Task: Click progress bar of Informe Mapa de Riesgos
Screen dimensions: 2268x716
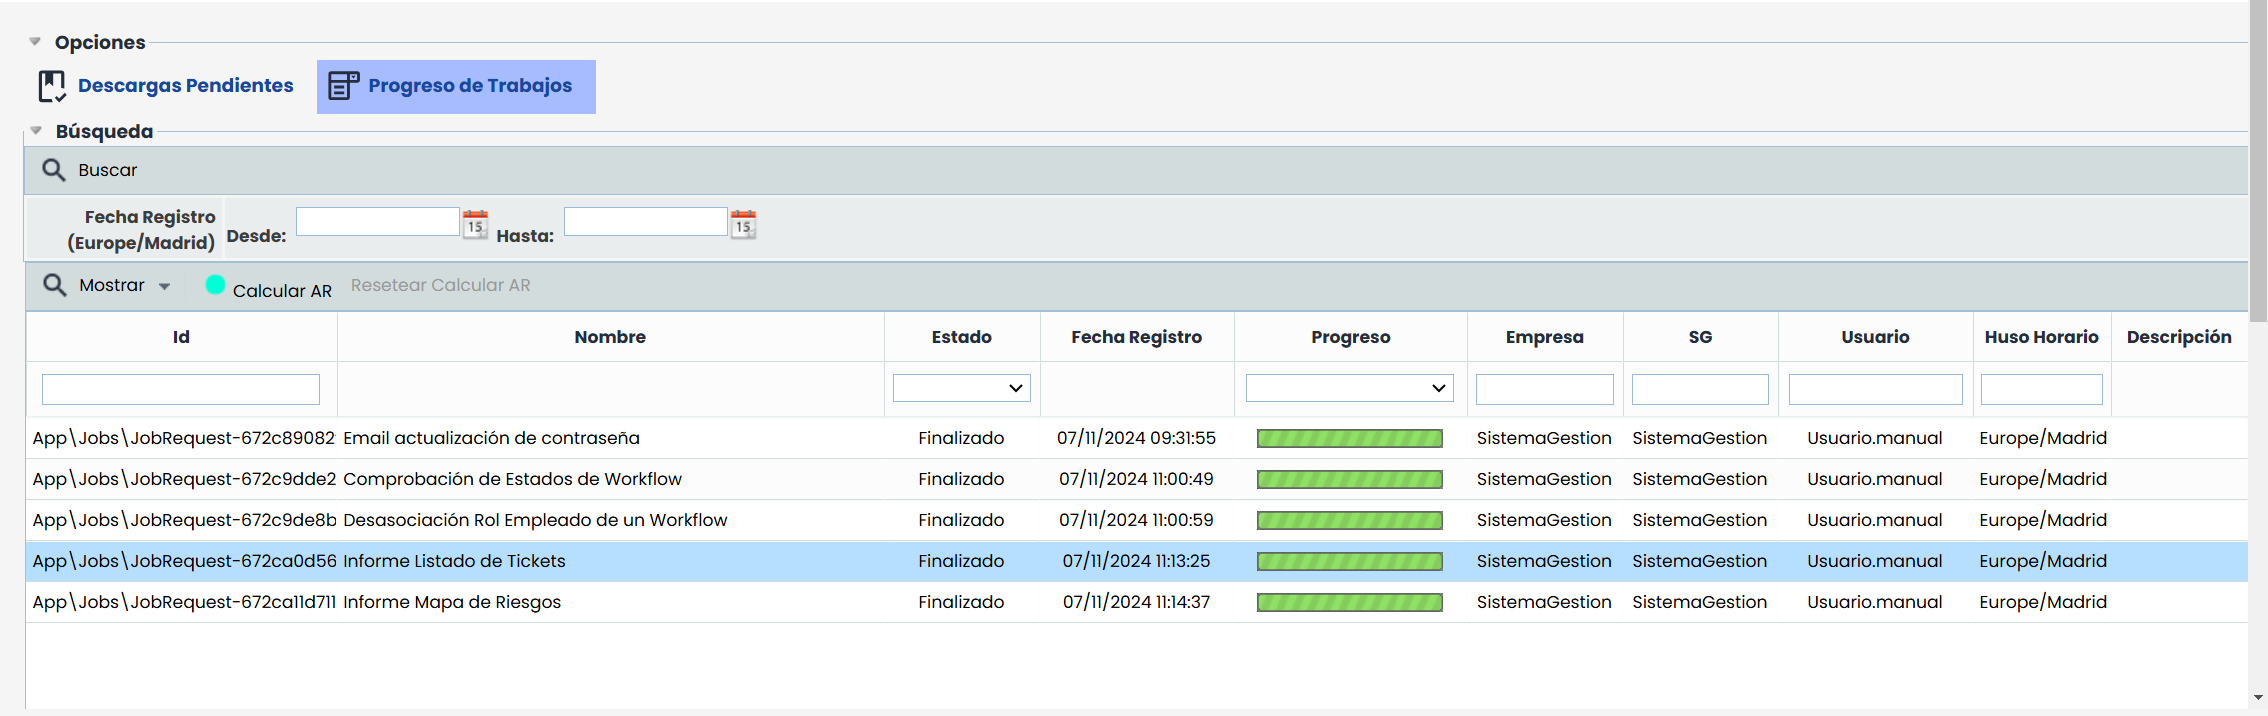Action: 1349,602
